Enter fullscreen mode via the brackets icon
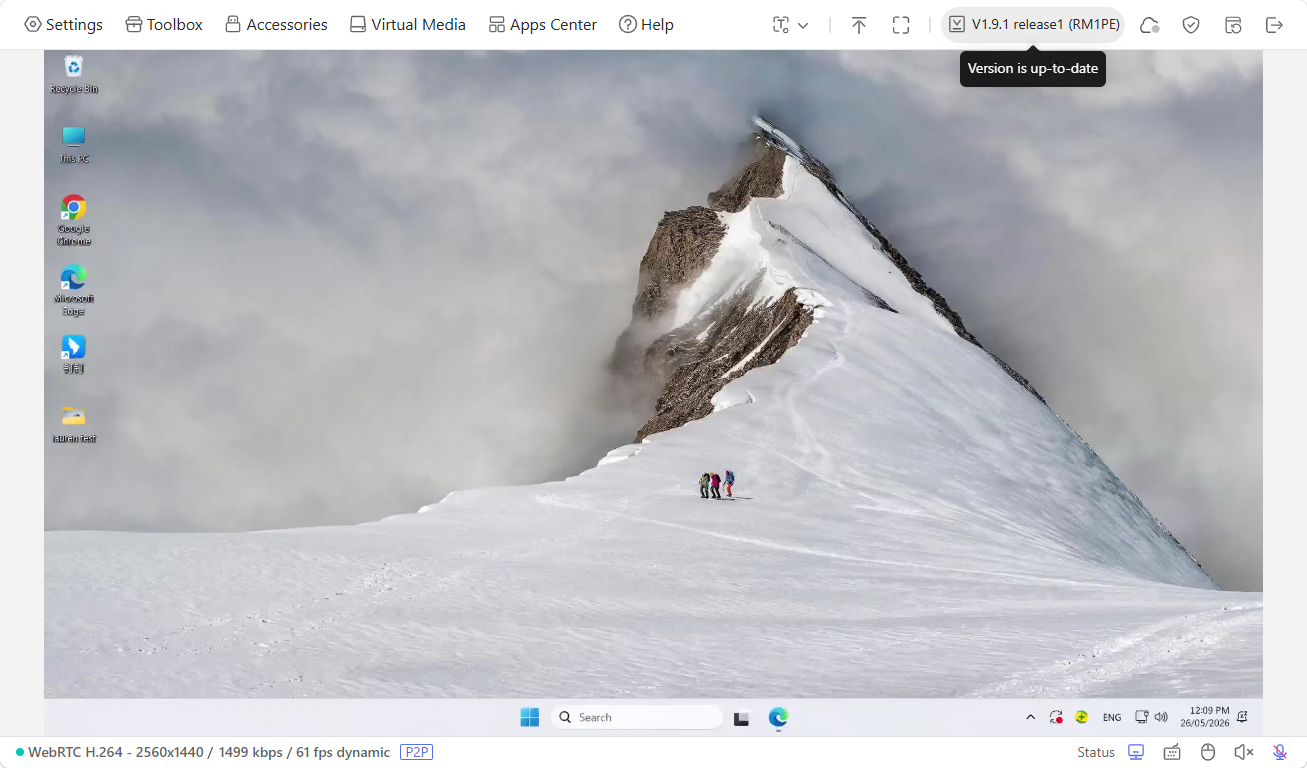 click(x=901, y=25)
